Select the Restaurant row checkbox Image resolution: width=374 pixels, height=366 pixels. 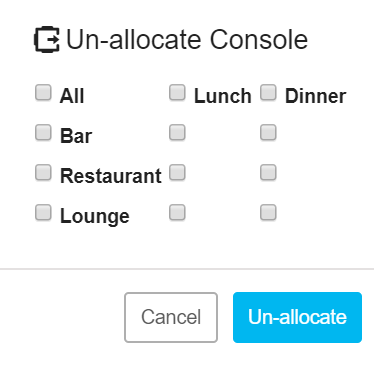43,172
